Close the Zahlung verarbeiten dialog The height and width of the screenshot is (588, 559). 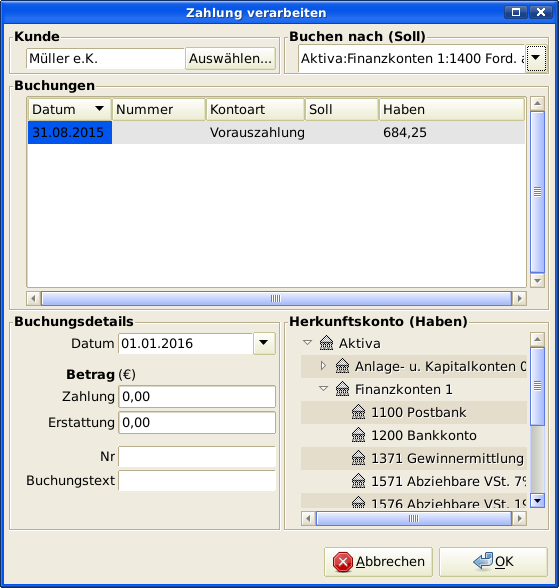pos(541,12)
